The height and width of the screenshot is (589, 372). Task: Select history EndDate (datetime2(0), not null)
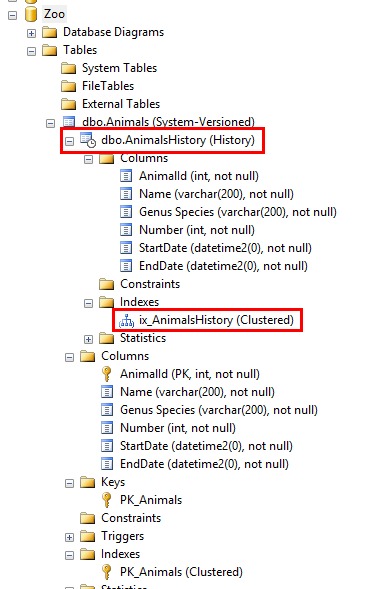(223, 266)
